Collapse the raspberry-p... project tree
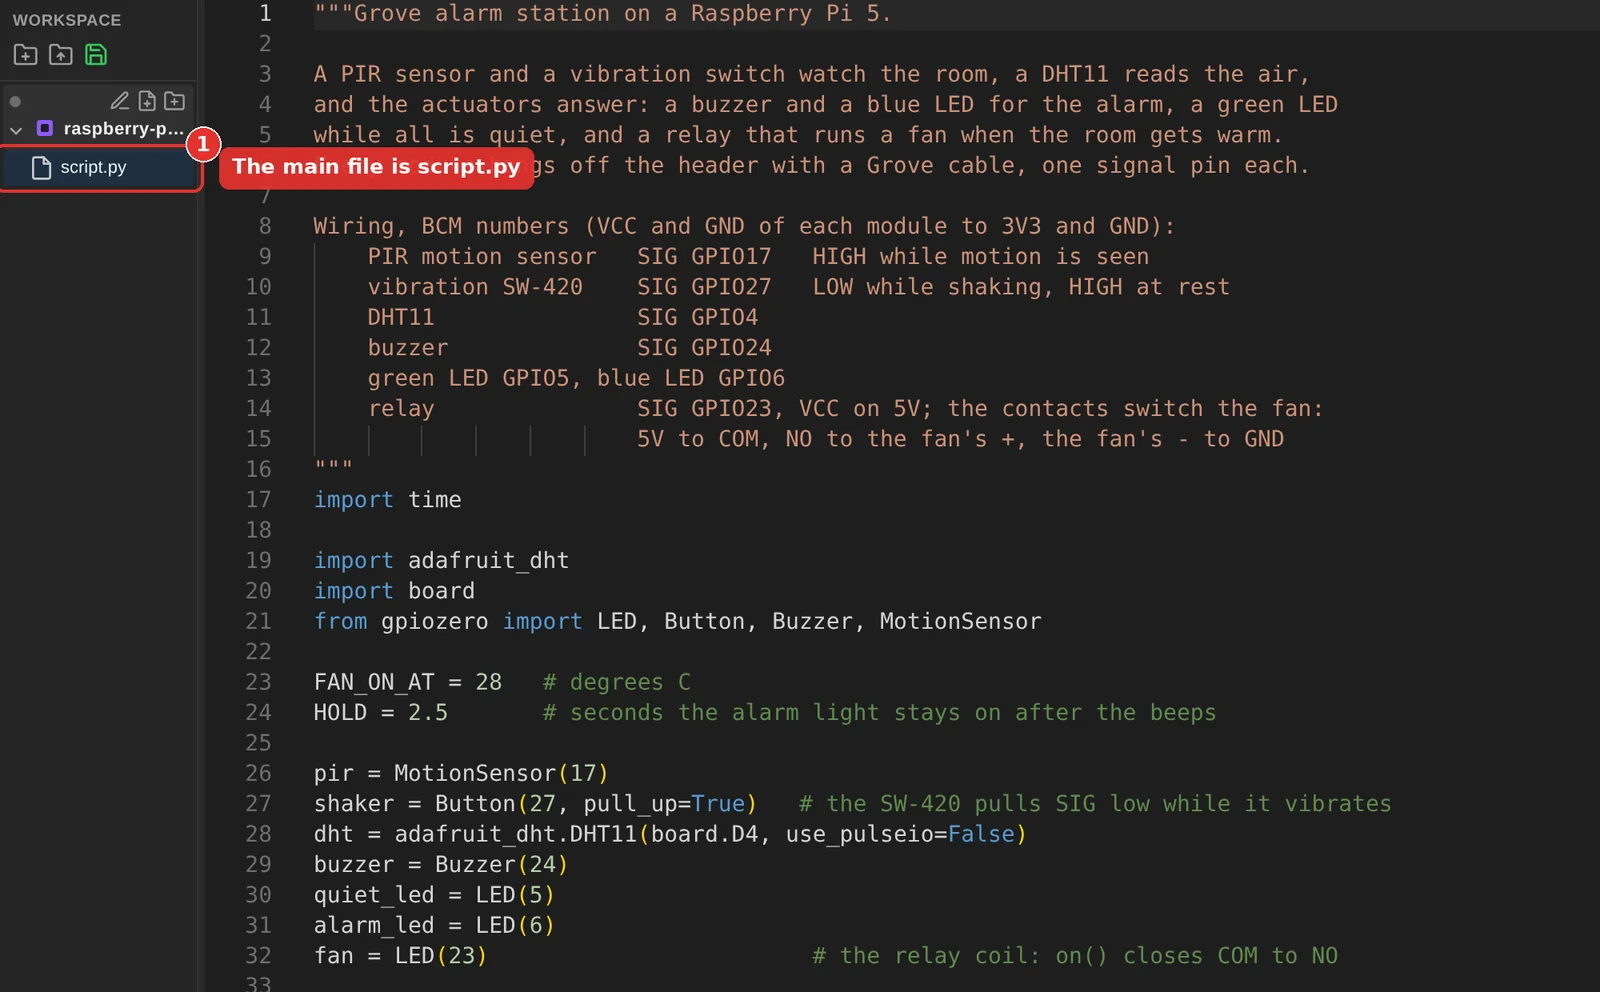The height and width of the screenshot is (992, 1600). click(x=16, y=130)
